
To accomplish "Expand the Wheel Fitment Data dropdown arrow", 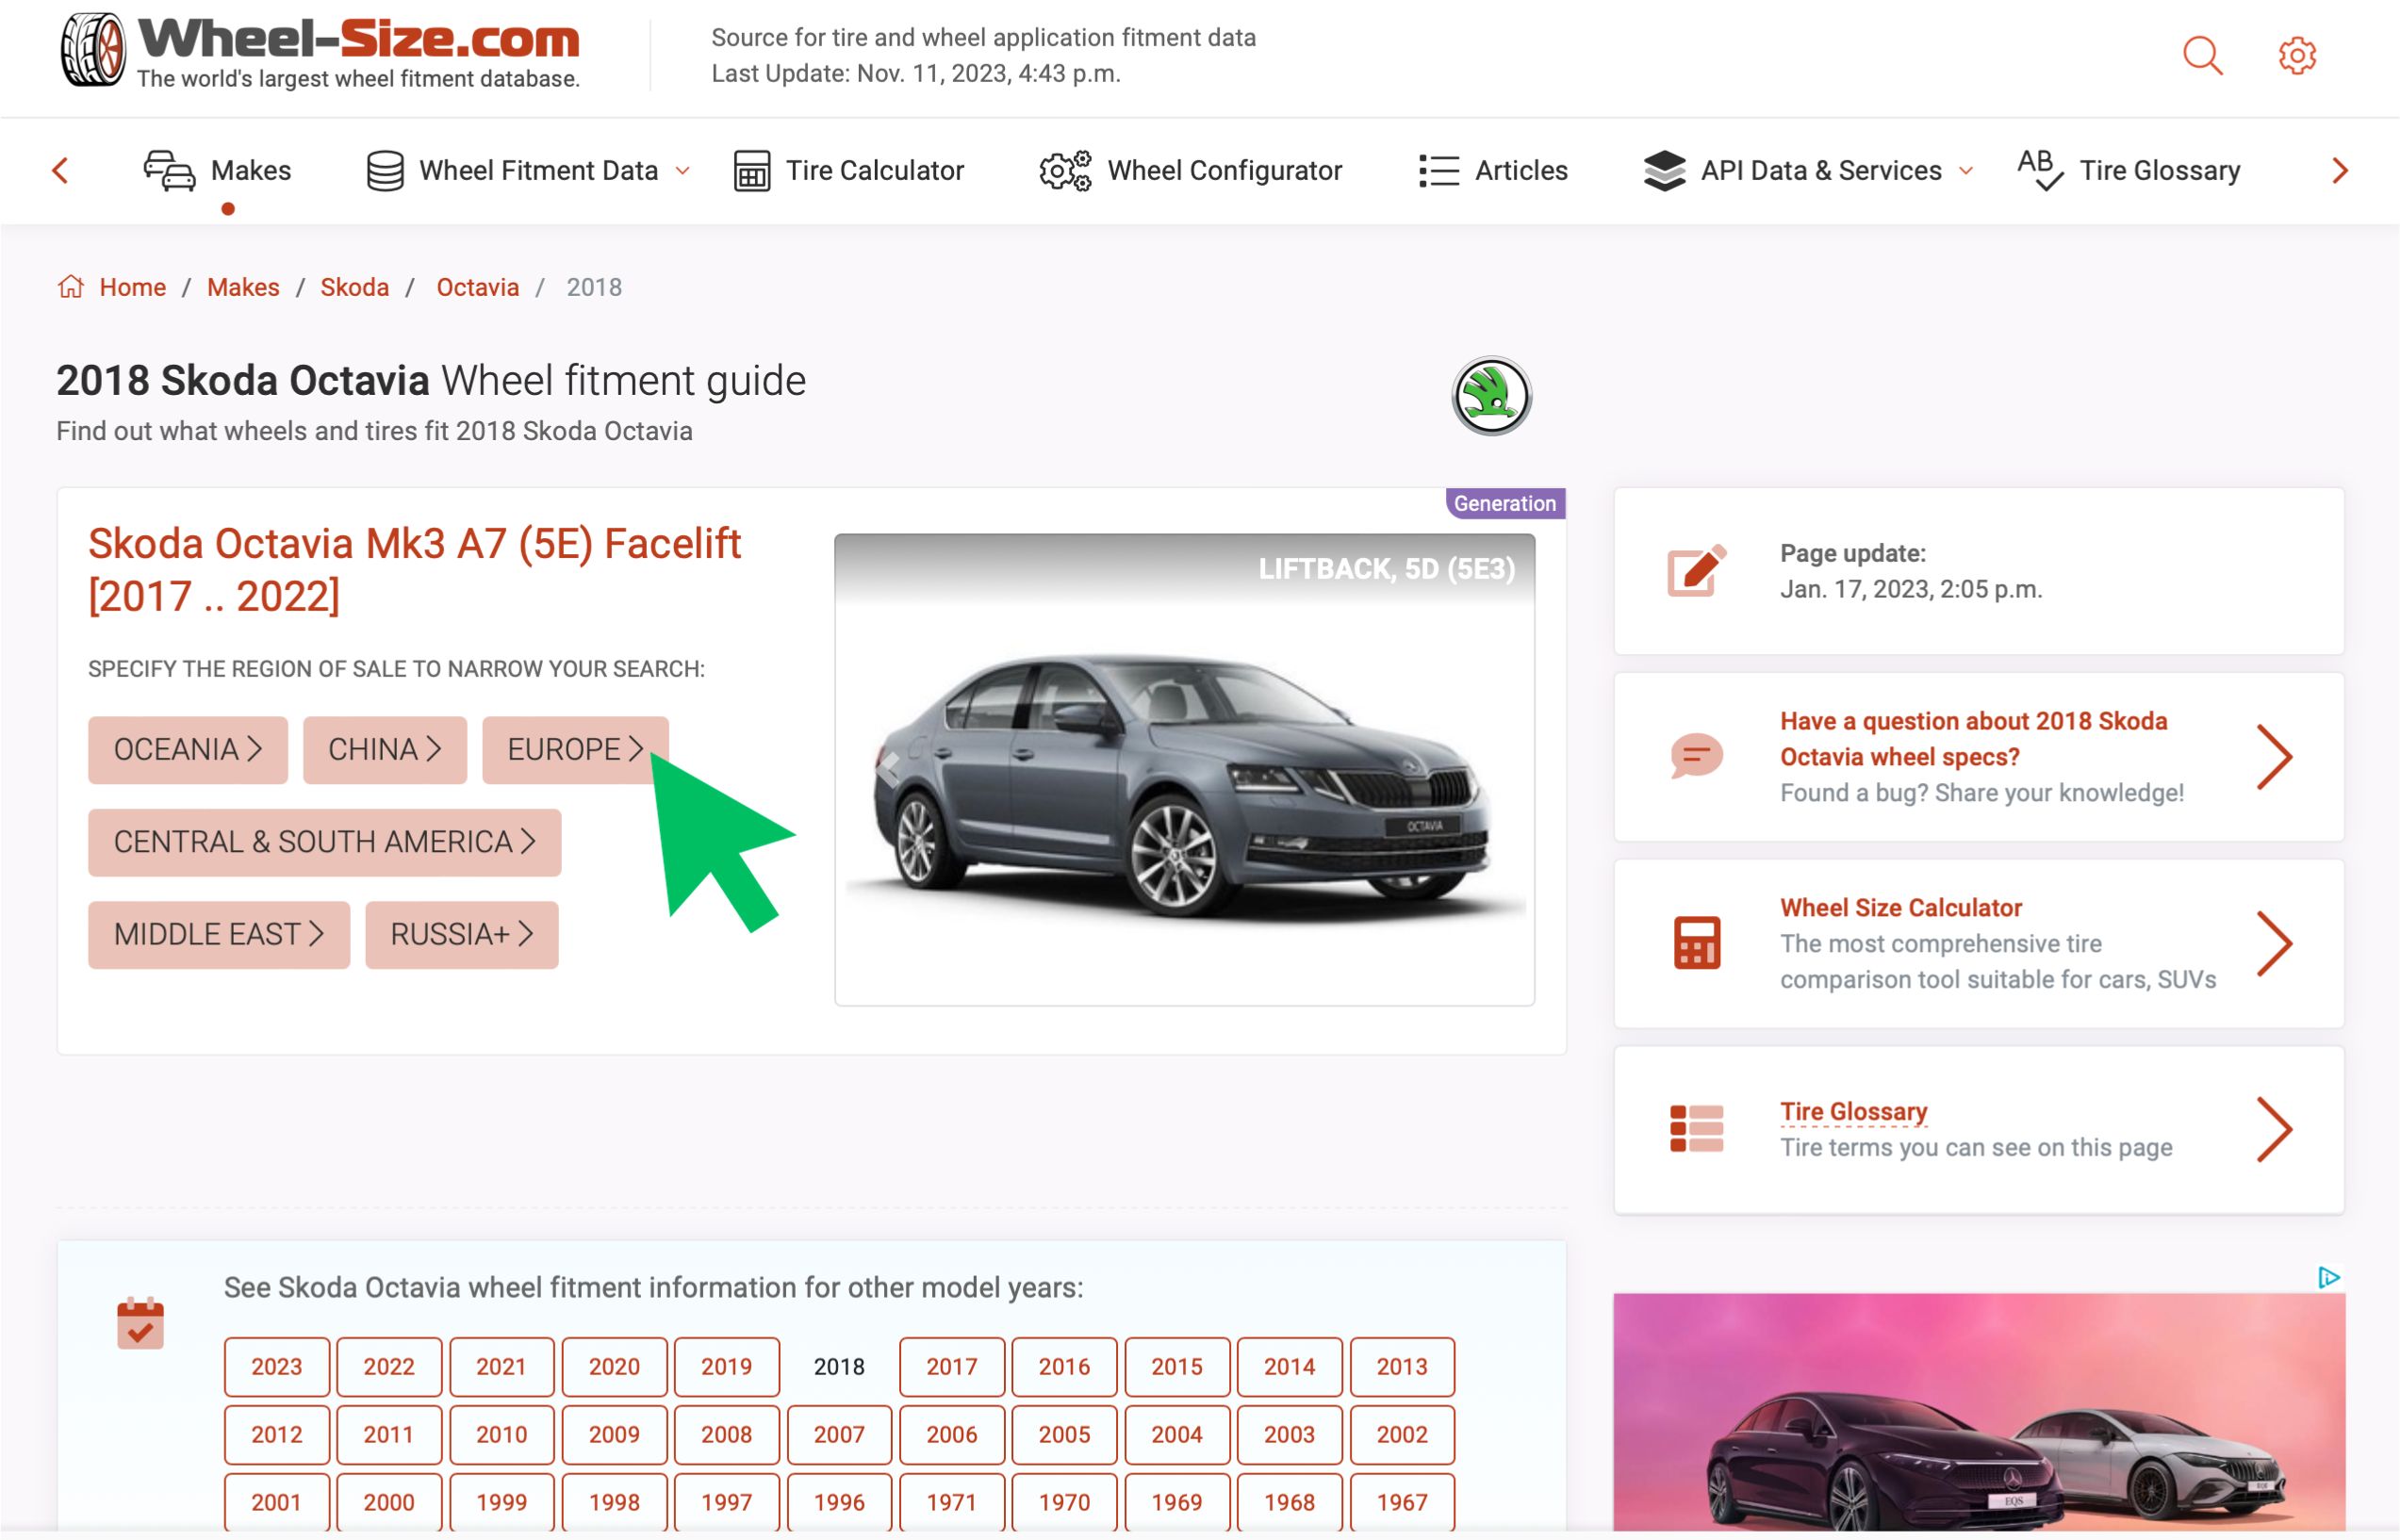I will point(683,171).
